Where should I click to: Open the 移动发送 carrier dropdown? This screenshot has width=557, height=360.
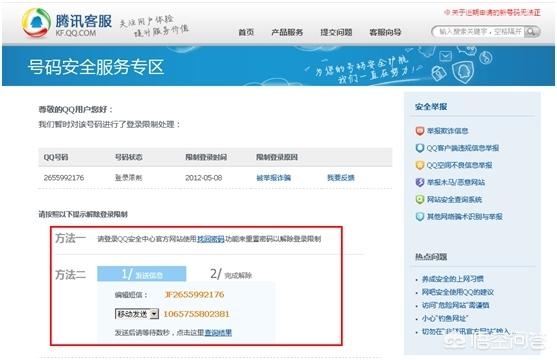[x=137, y=314]
